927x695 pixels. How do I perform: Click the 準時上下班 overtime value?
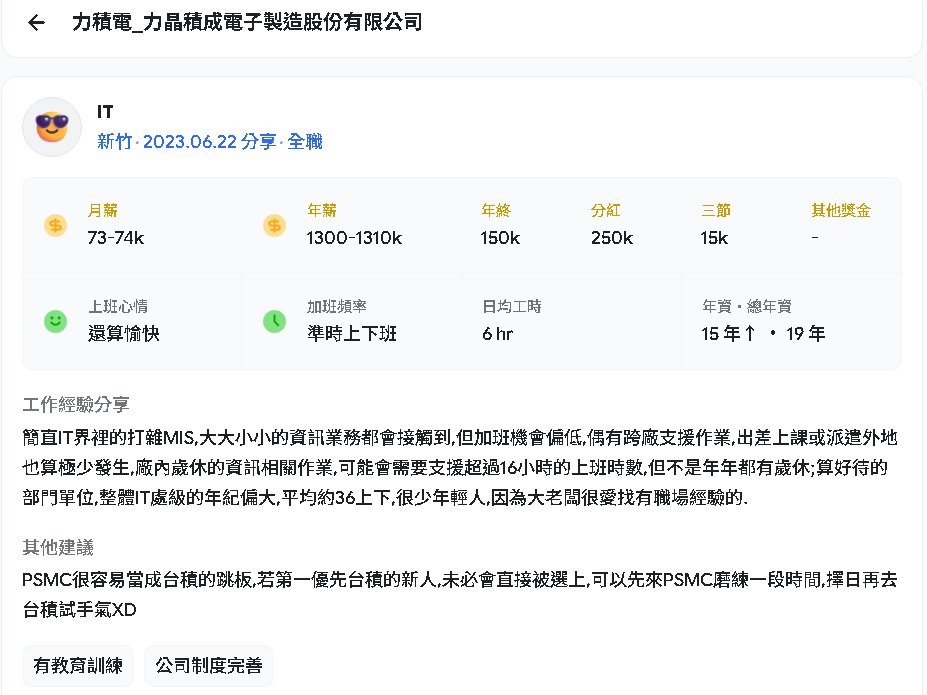[352, 334]
